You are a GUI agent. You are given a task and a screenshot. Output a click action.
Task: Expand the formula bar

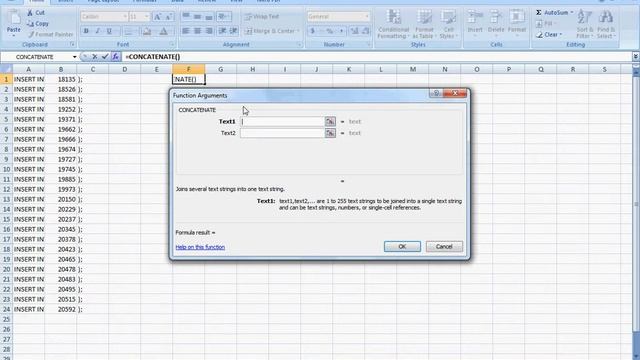click(x=636, y=57)
